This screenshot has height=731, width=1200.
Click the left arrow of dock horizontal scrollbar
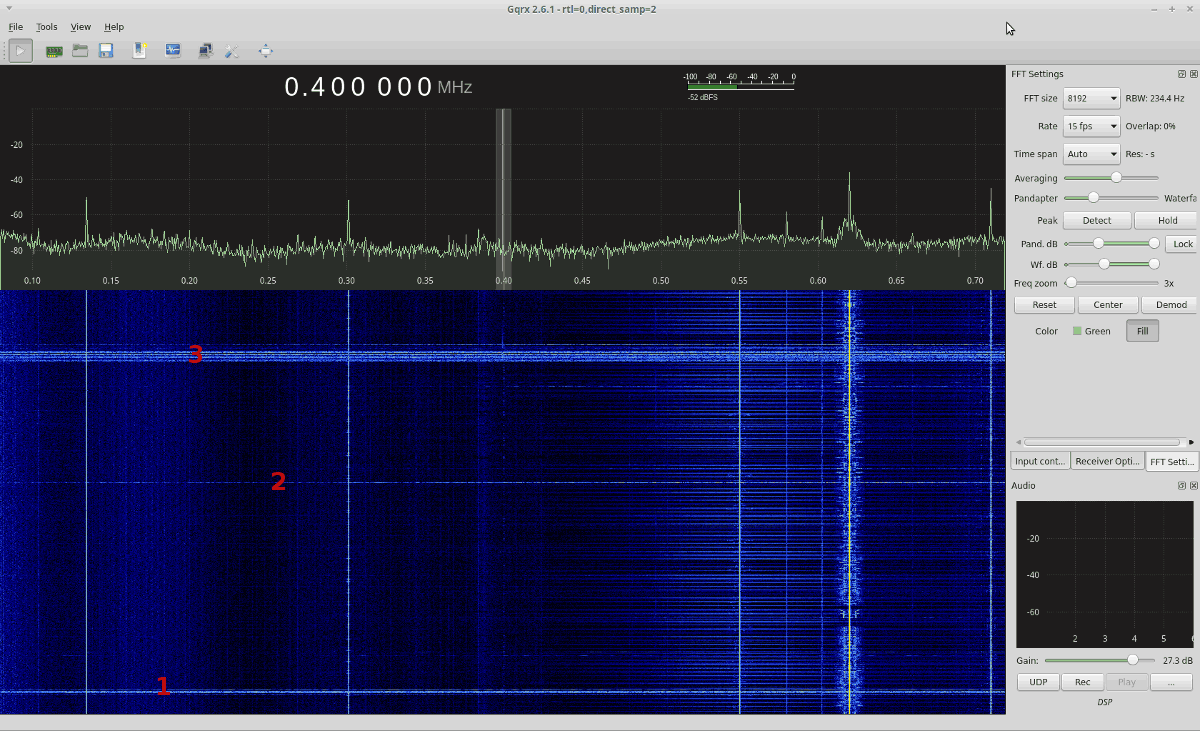coord(1018,442)
